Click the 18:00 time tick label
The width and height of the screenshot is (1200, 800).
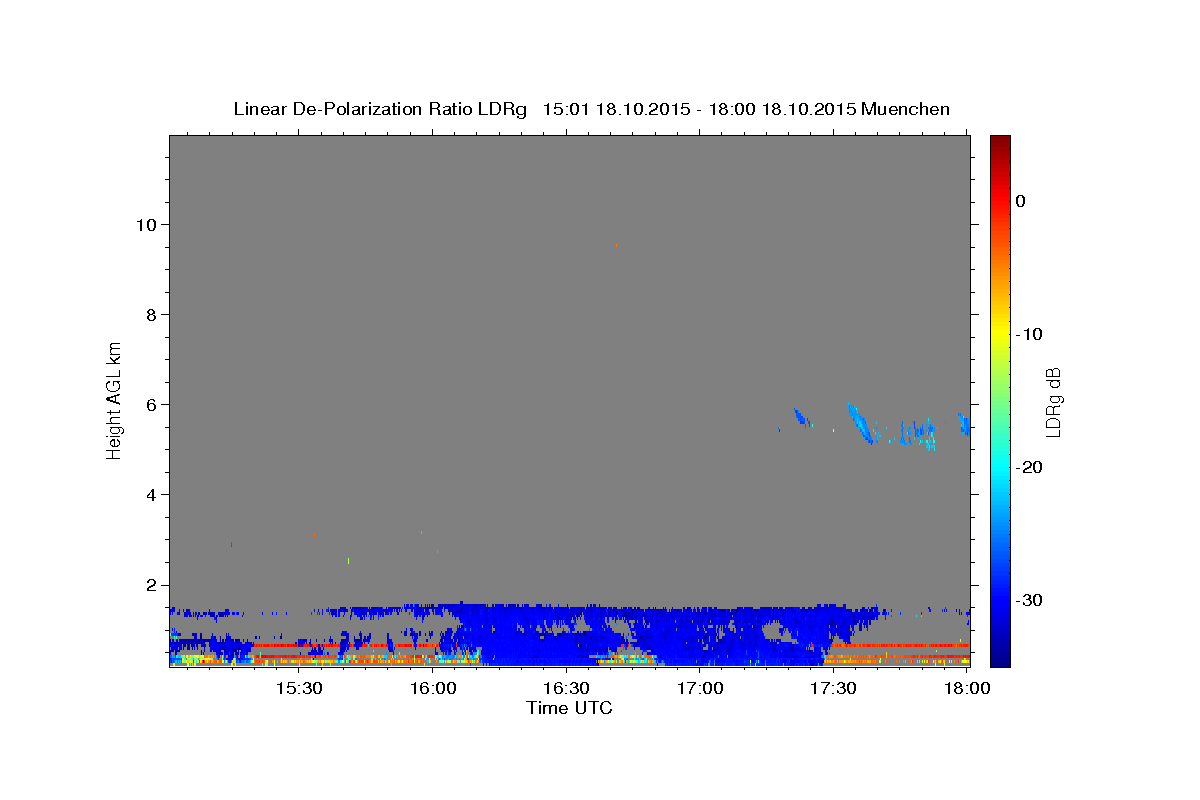click(967, 689)
